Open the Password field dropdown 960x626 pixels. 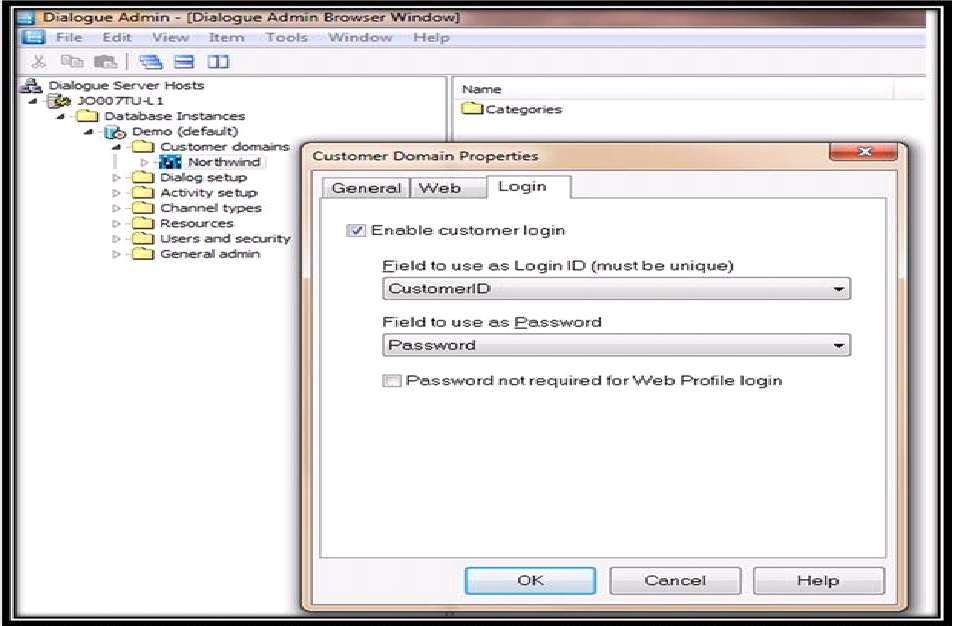coord(838,346)
